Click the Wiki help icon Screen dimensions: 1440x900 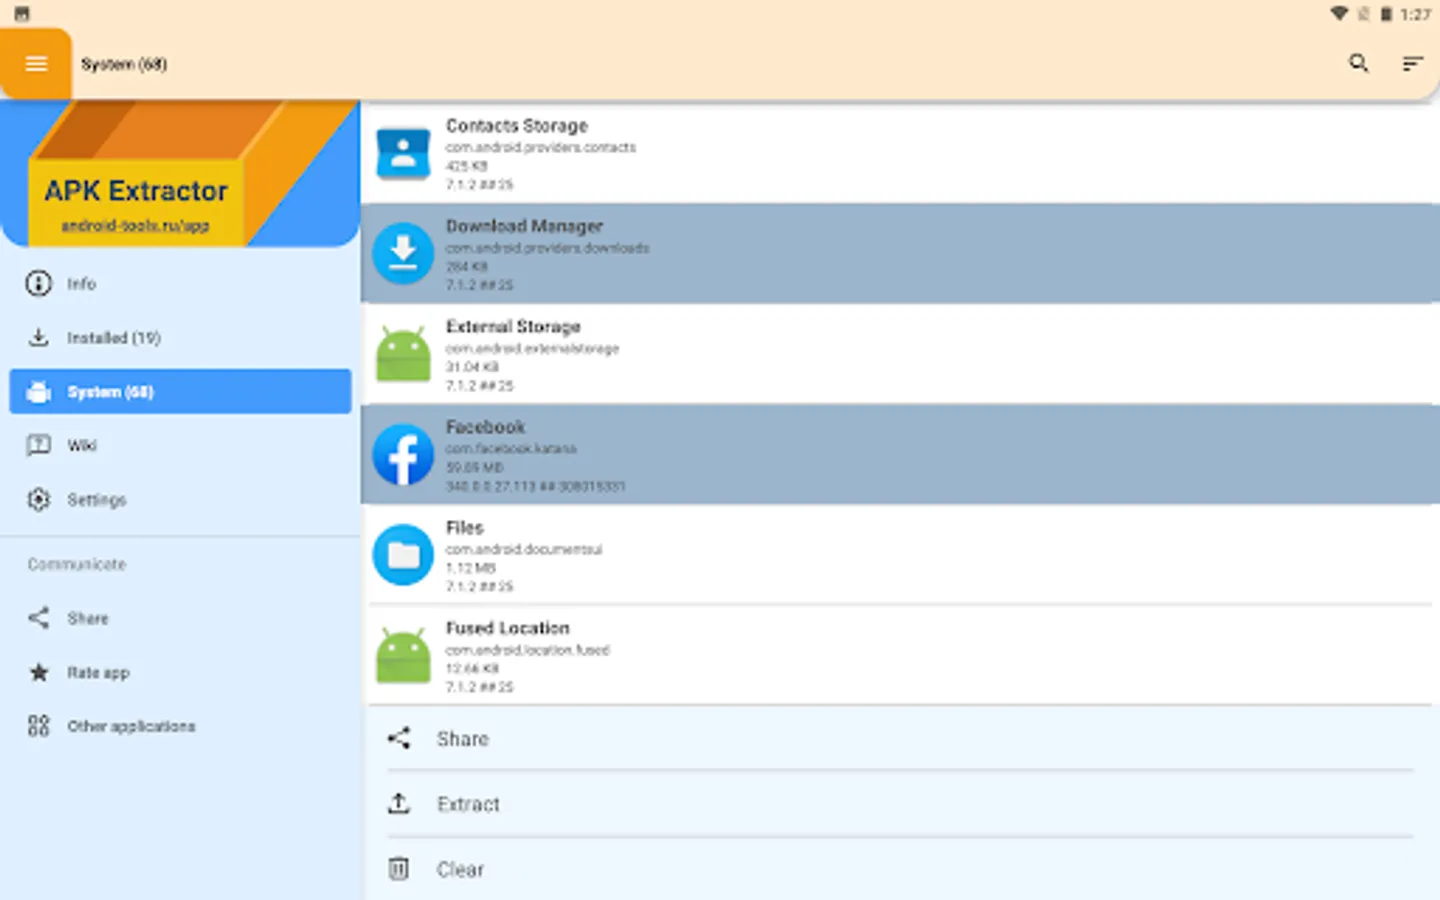pos(38,445)
